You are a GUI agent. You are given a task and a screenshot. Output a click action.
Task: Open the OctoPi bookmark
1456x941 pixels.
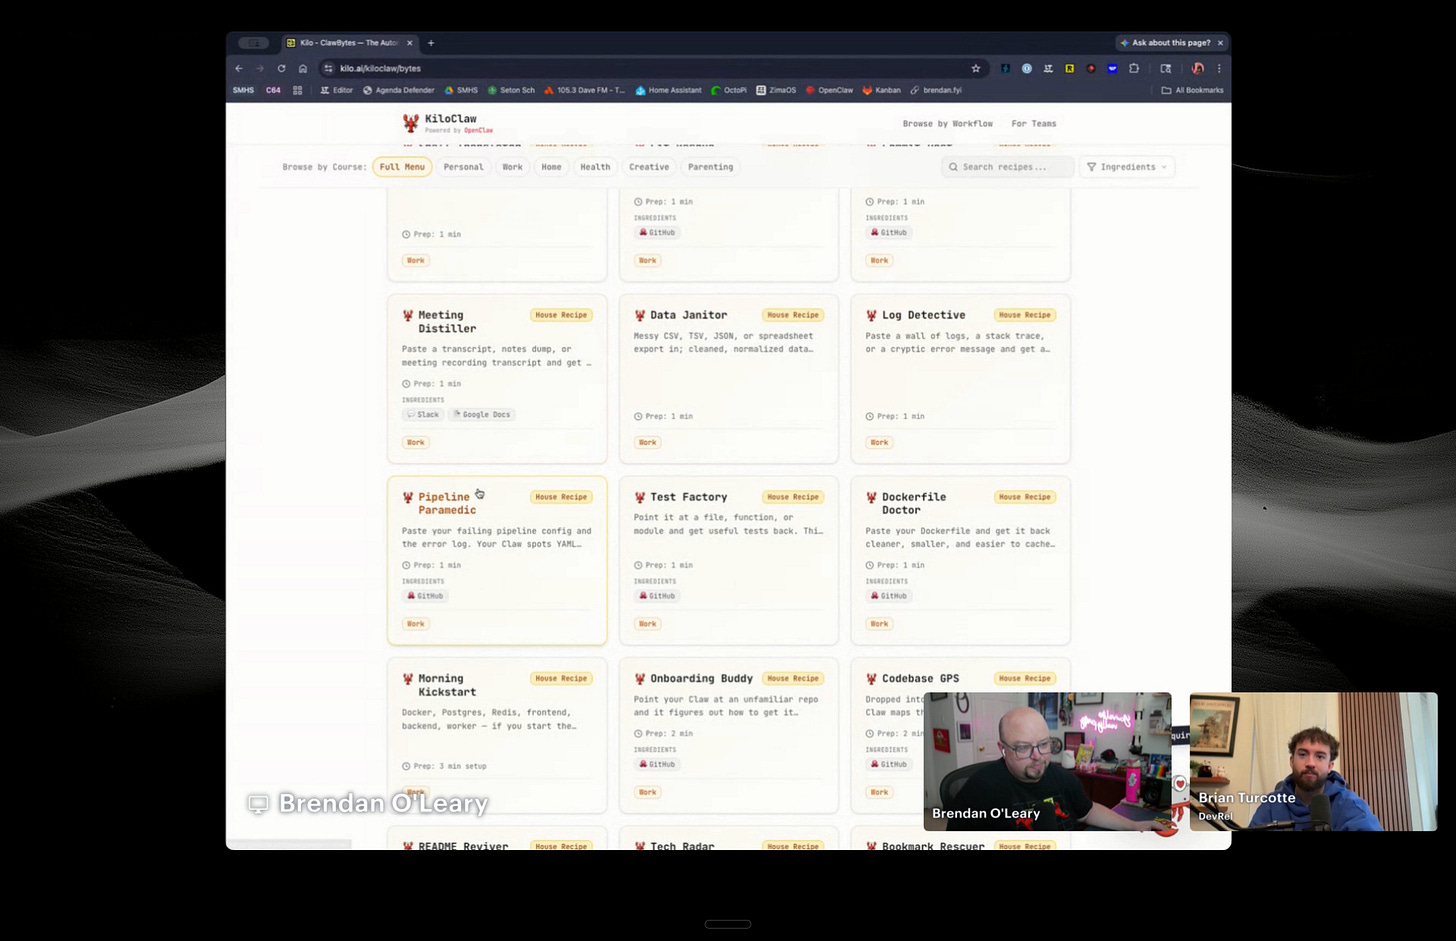pyautogui.click(x=729, y=90)
